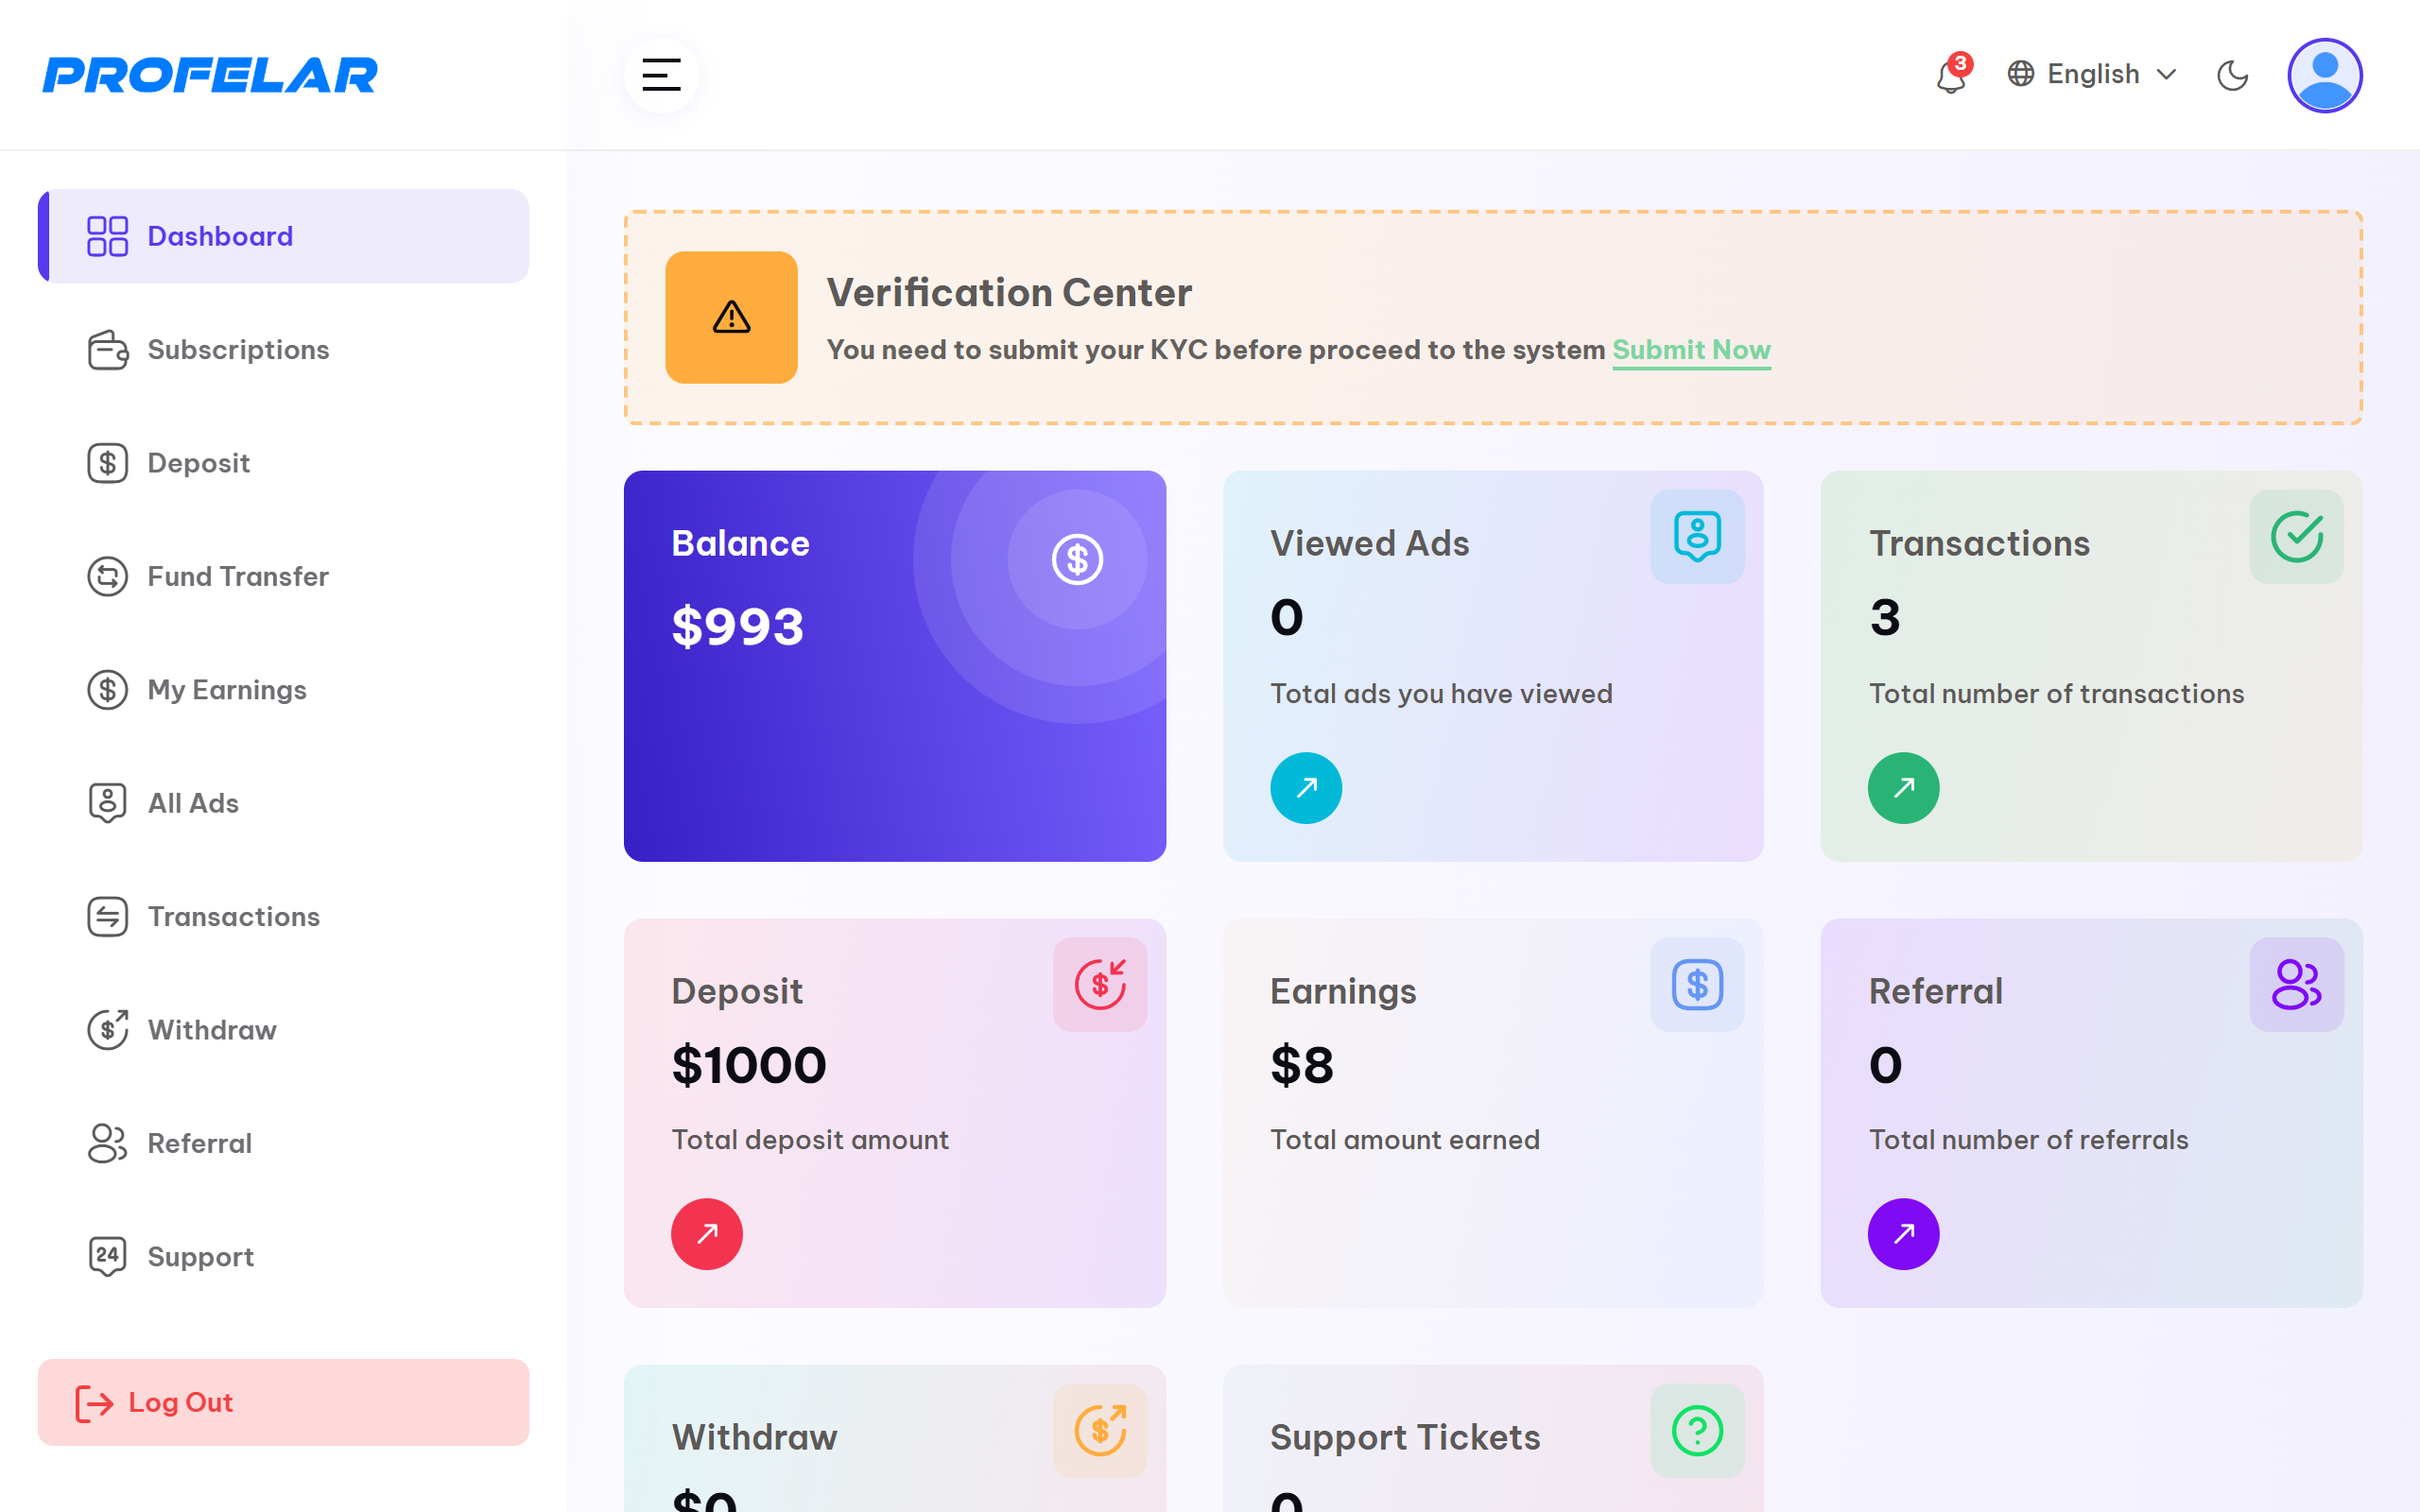2420x1512 pixels.
Task: Open the notifications bell
Action: (x=1951, y=75)
